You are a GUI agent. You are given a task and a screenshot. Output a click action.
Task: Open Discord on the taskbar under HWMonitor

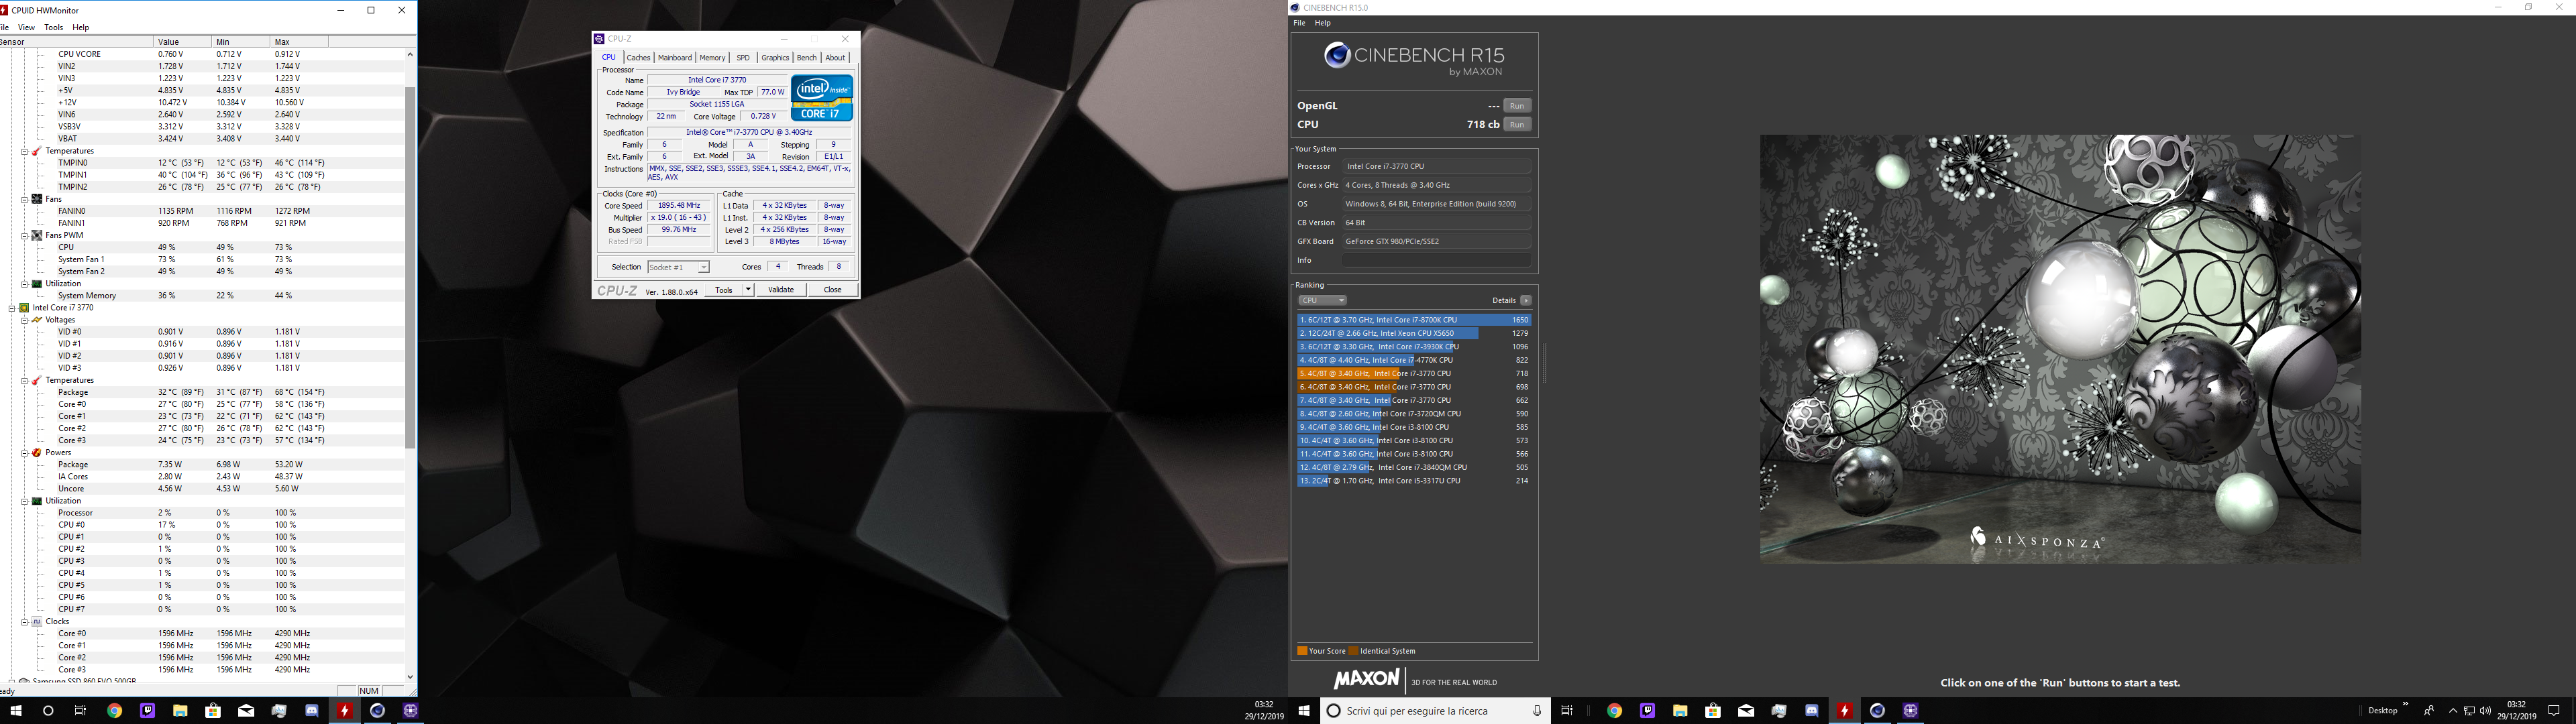point(312,711)
